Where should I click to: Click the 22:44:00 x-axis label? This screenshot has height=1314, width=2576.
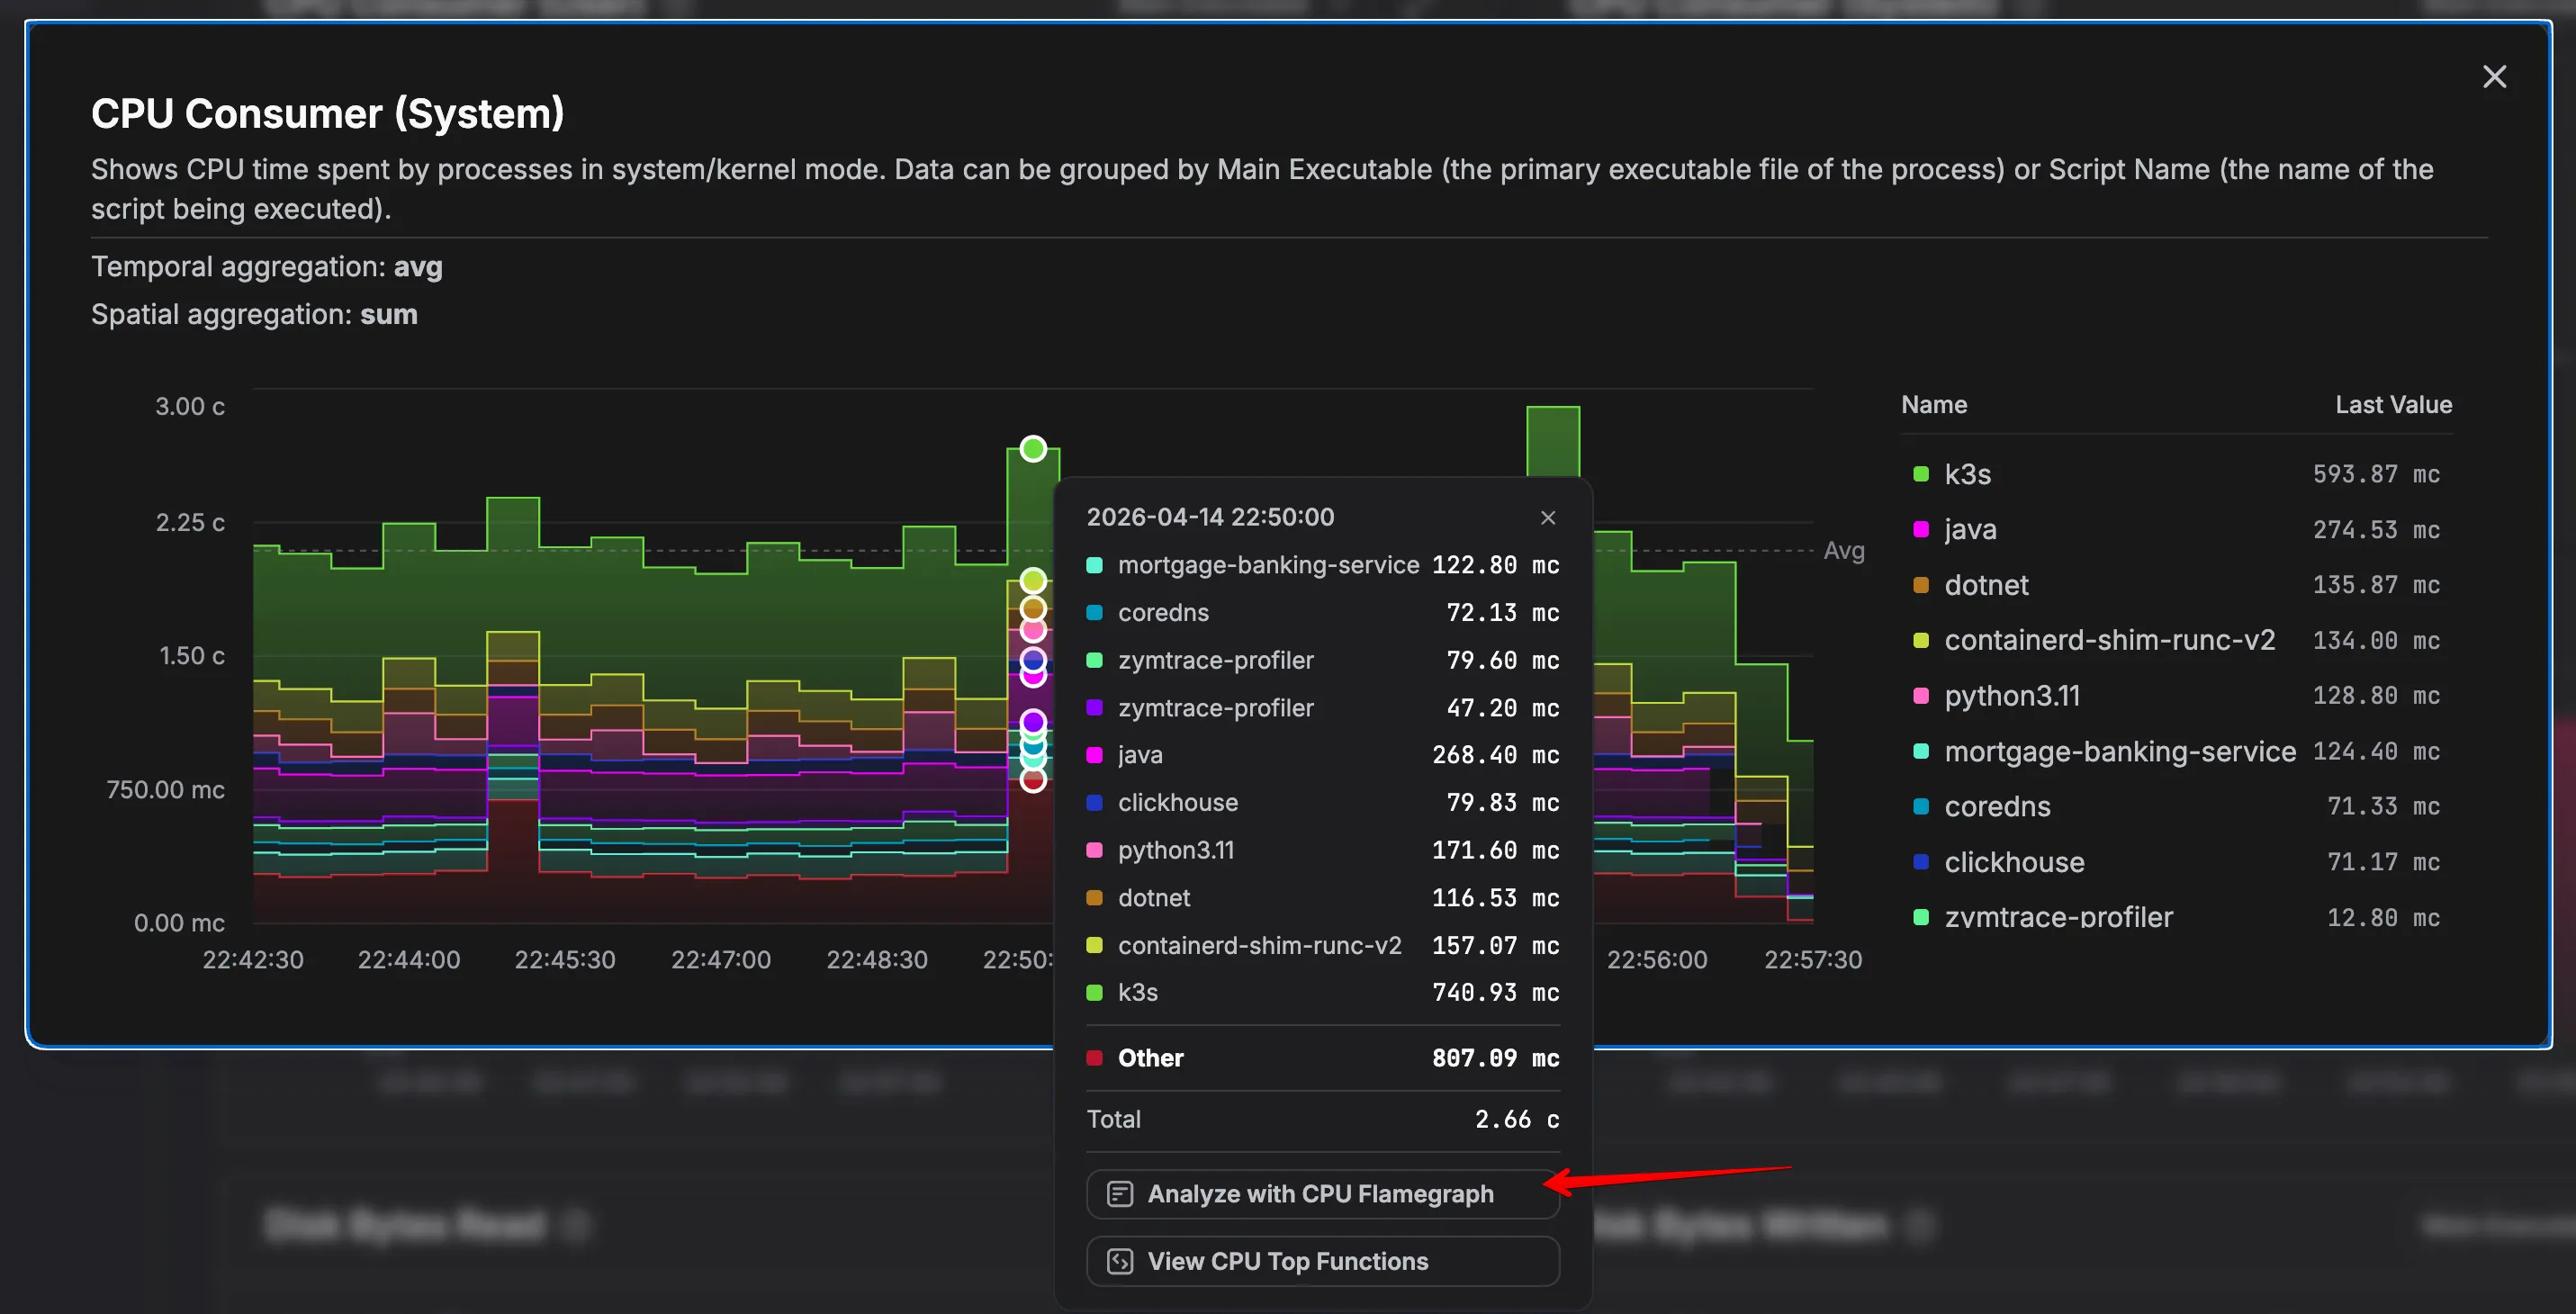pos(409,960)
